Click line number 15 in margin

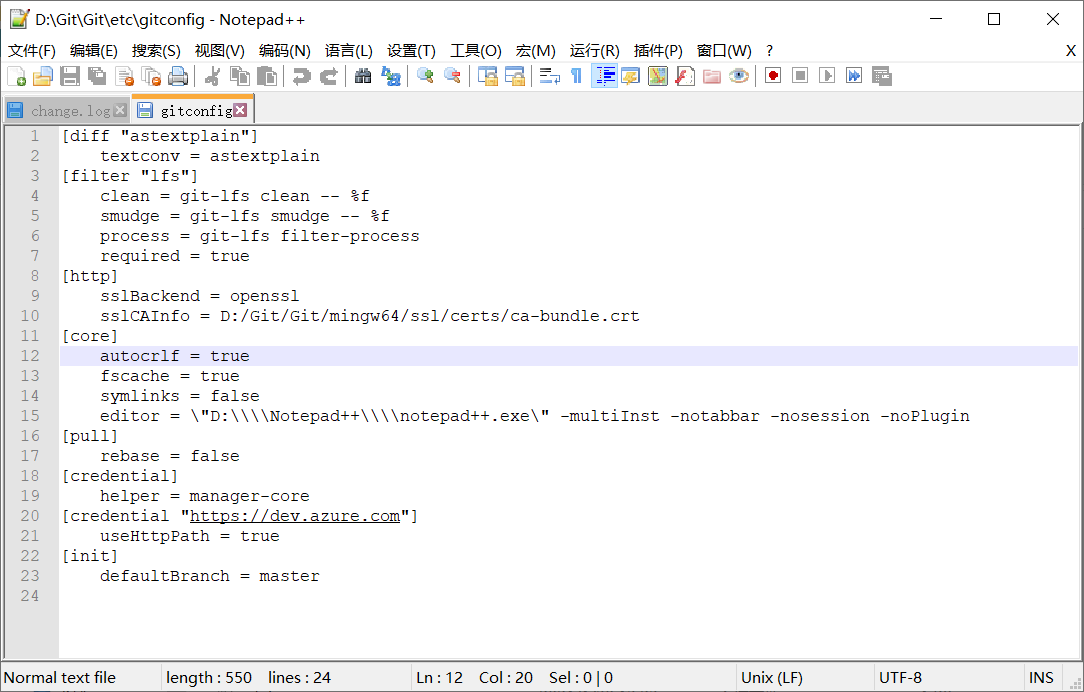(x=30, y=415)
